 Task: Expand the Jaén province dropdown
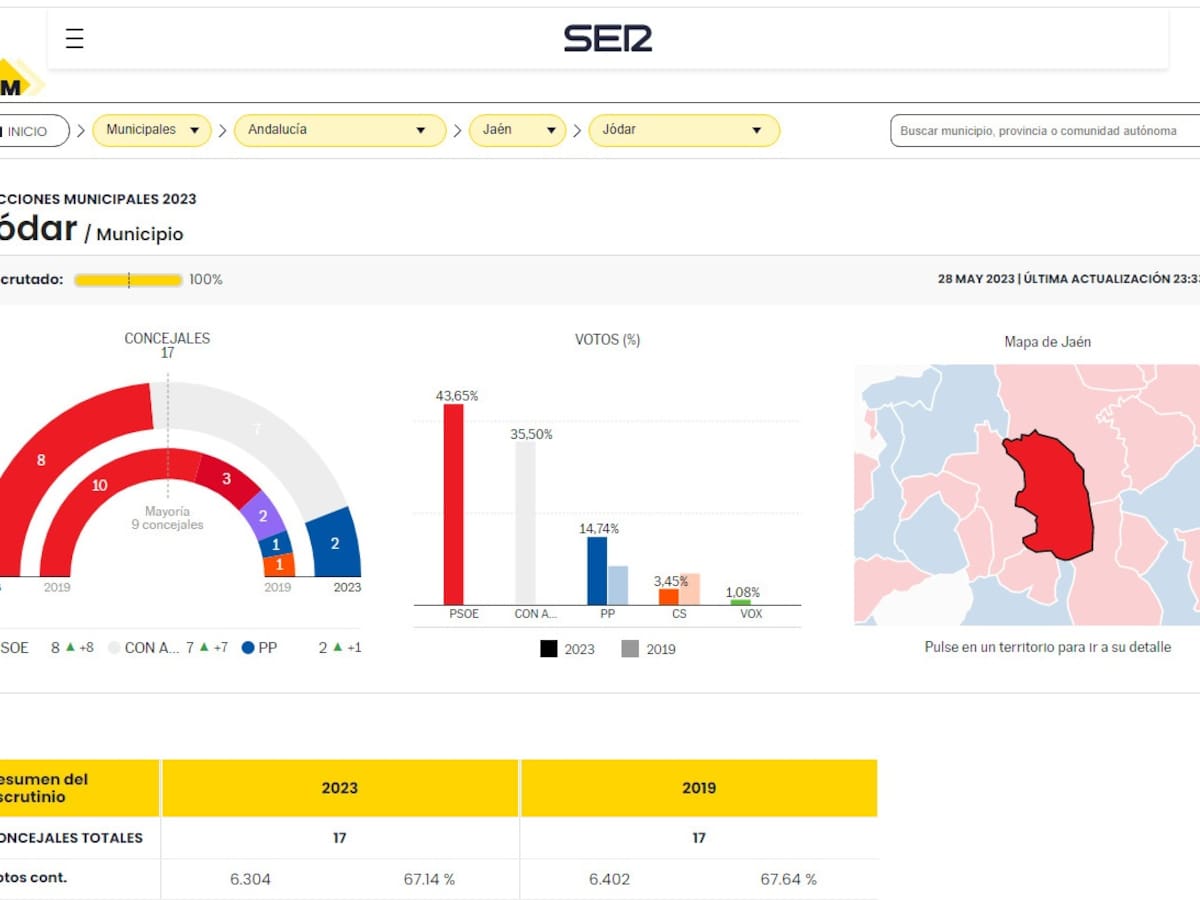(x=517, y=130)
